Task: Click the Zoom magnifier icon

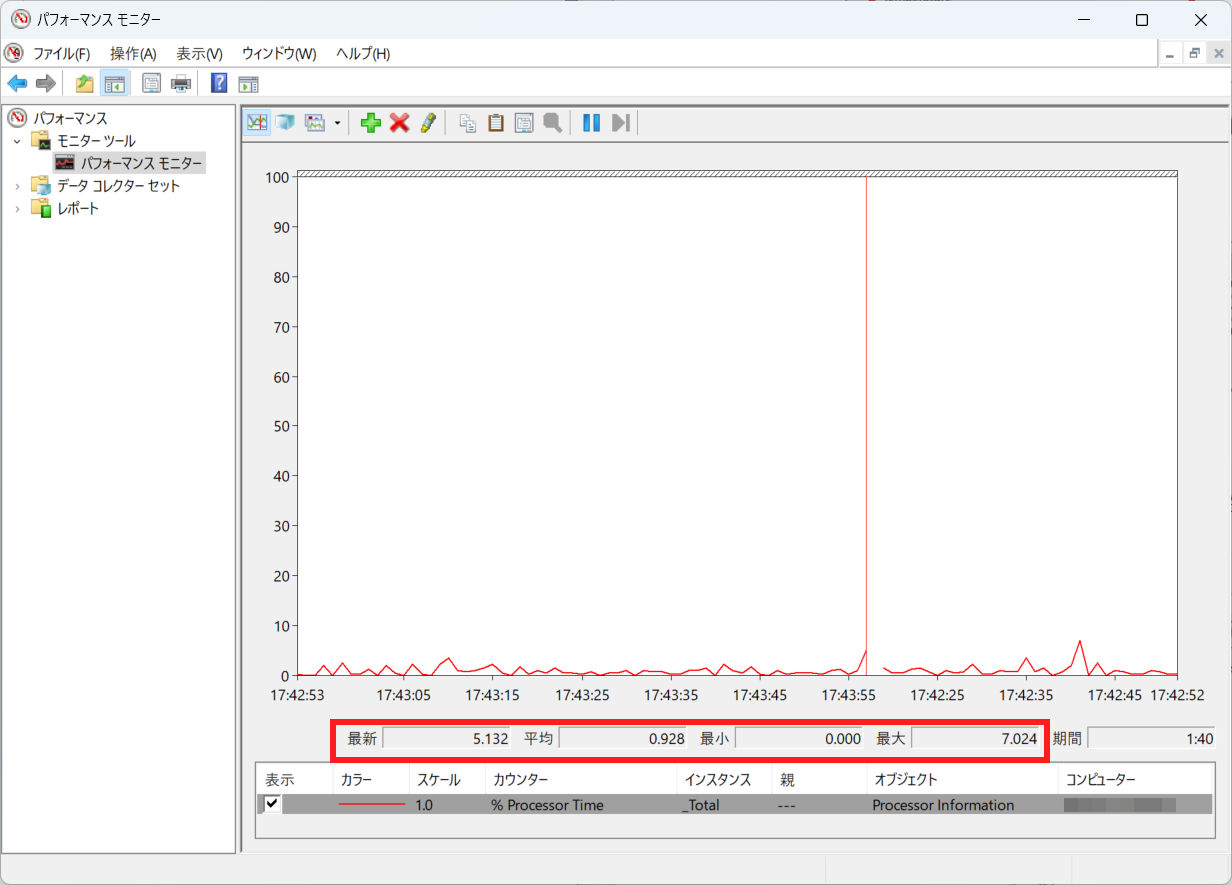Action: (x=552, y=122)
